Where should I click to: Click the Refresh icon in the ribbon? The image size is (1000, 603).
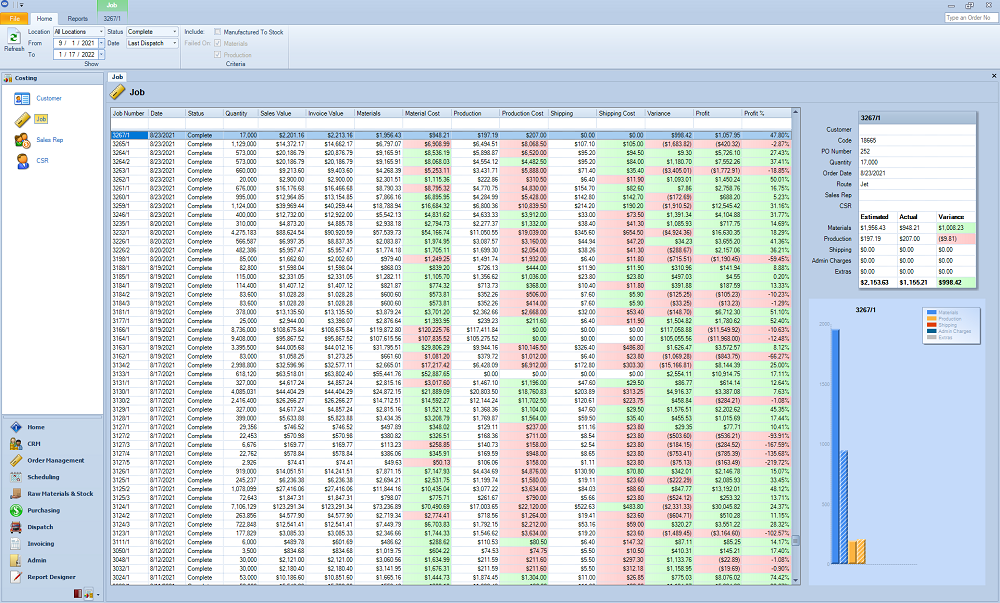pyautogui.click(x=13, y=37)
